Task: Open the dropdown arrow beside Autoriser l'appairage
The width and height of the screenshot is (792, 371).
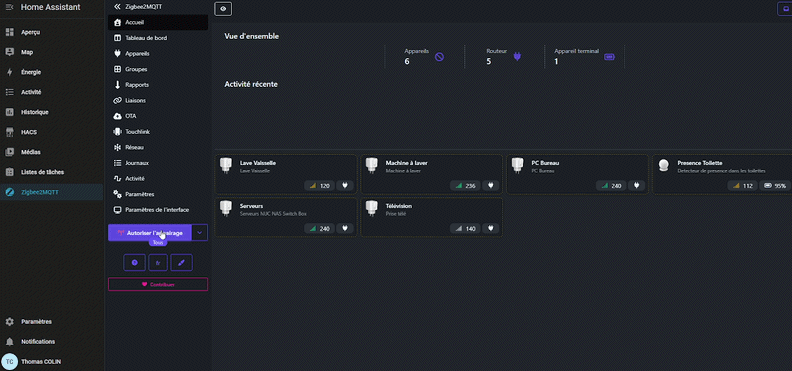Action: coord(200,233)
